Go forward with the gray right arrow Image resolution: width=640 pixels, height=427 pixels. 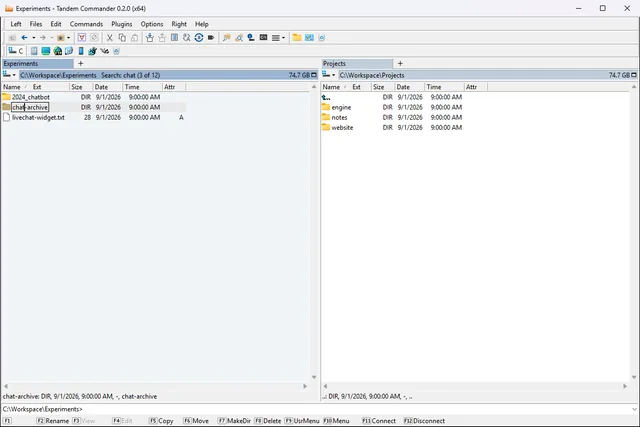pos(42,38)
